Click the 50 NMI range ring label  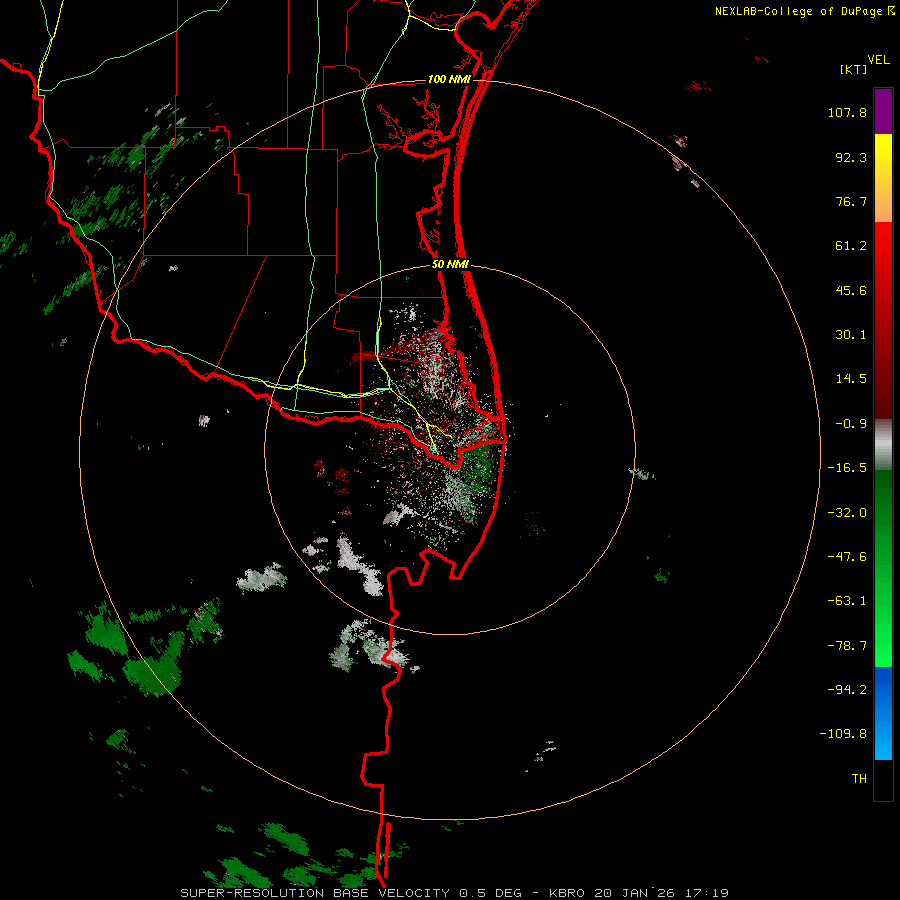click(450, 265)
